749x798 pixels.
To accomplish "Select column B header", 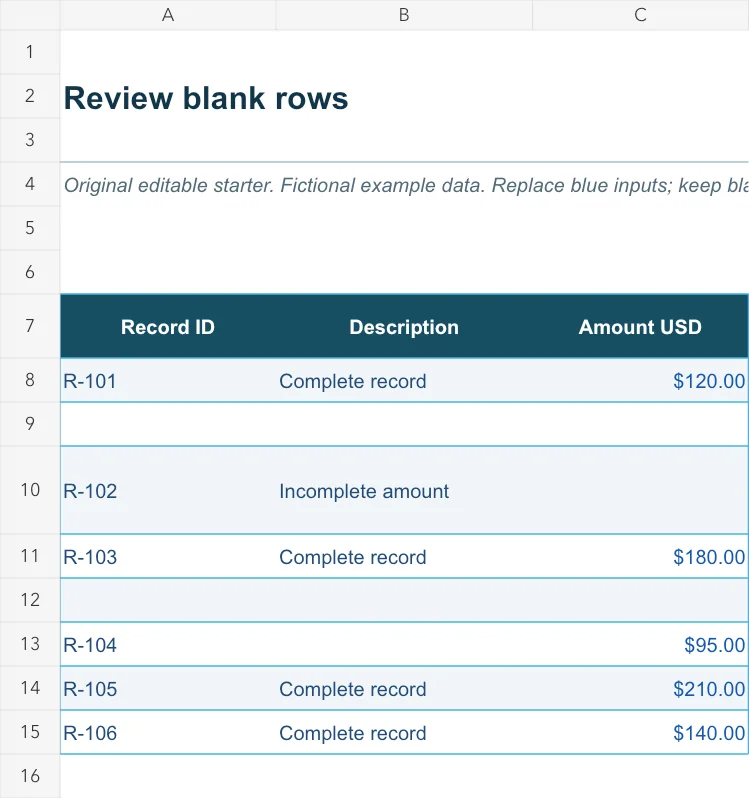I will click(x=404, y=15).
